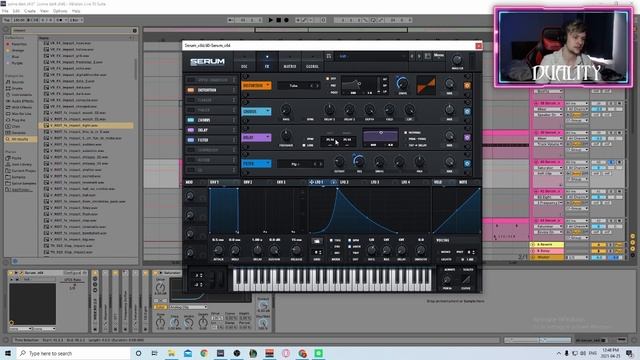Go to previous Serum preset arrow
Image resolution: width=640 pixels, height=360 pixels.
[x=412, y=56]
